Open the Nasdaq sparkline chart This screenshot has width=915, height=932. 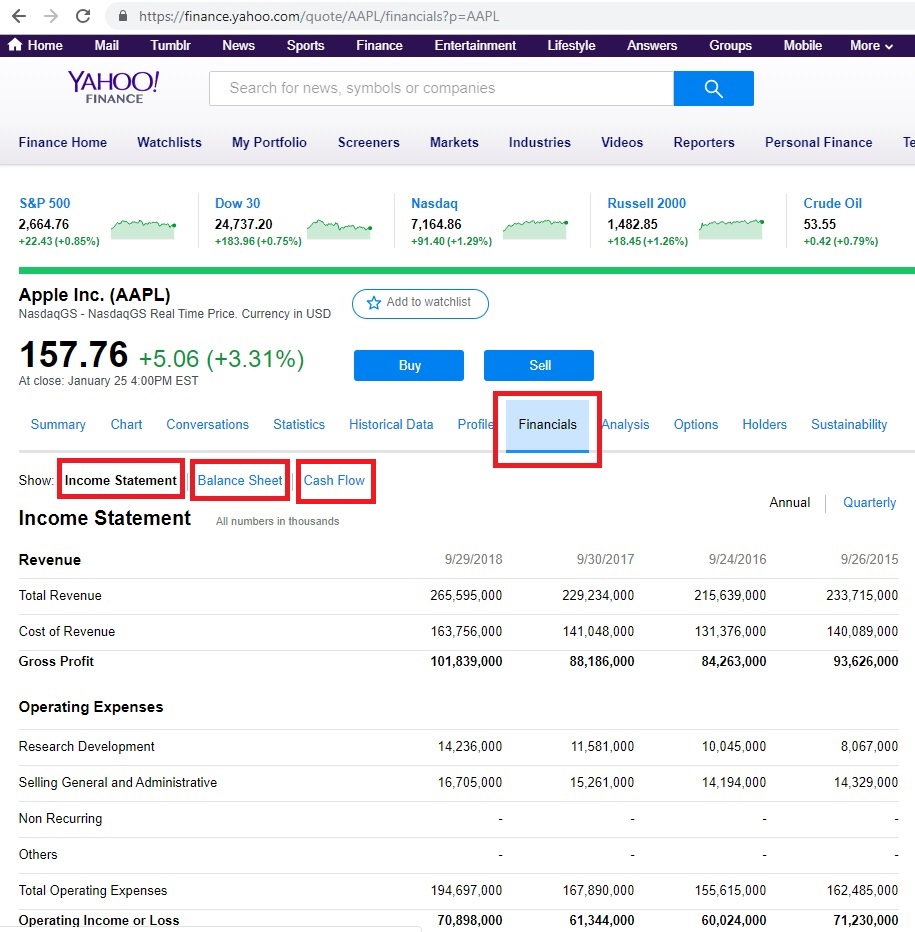(536, 229)
